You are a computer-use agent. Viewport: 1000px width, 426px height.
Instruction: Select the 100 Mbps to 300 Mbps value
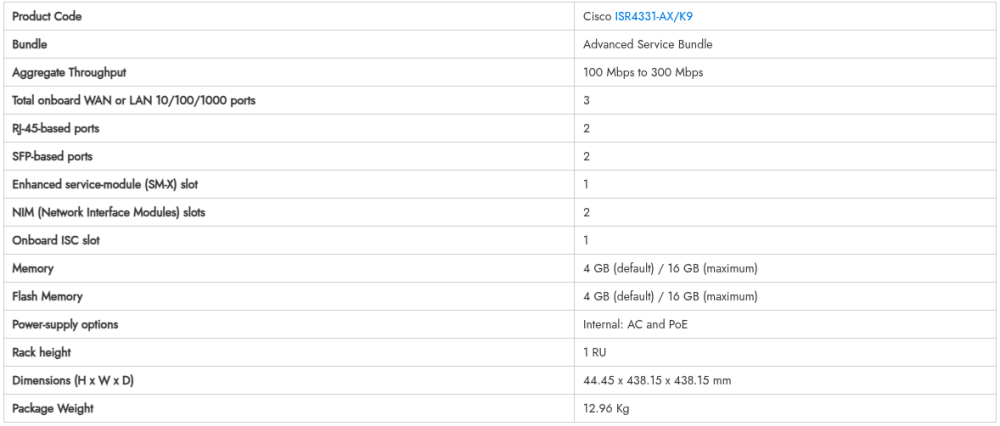pos(643,72)
